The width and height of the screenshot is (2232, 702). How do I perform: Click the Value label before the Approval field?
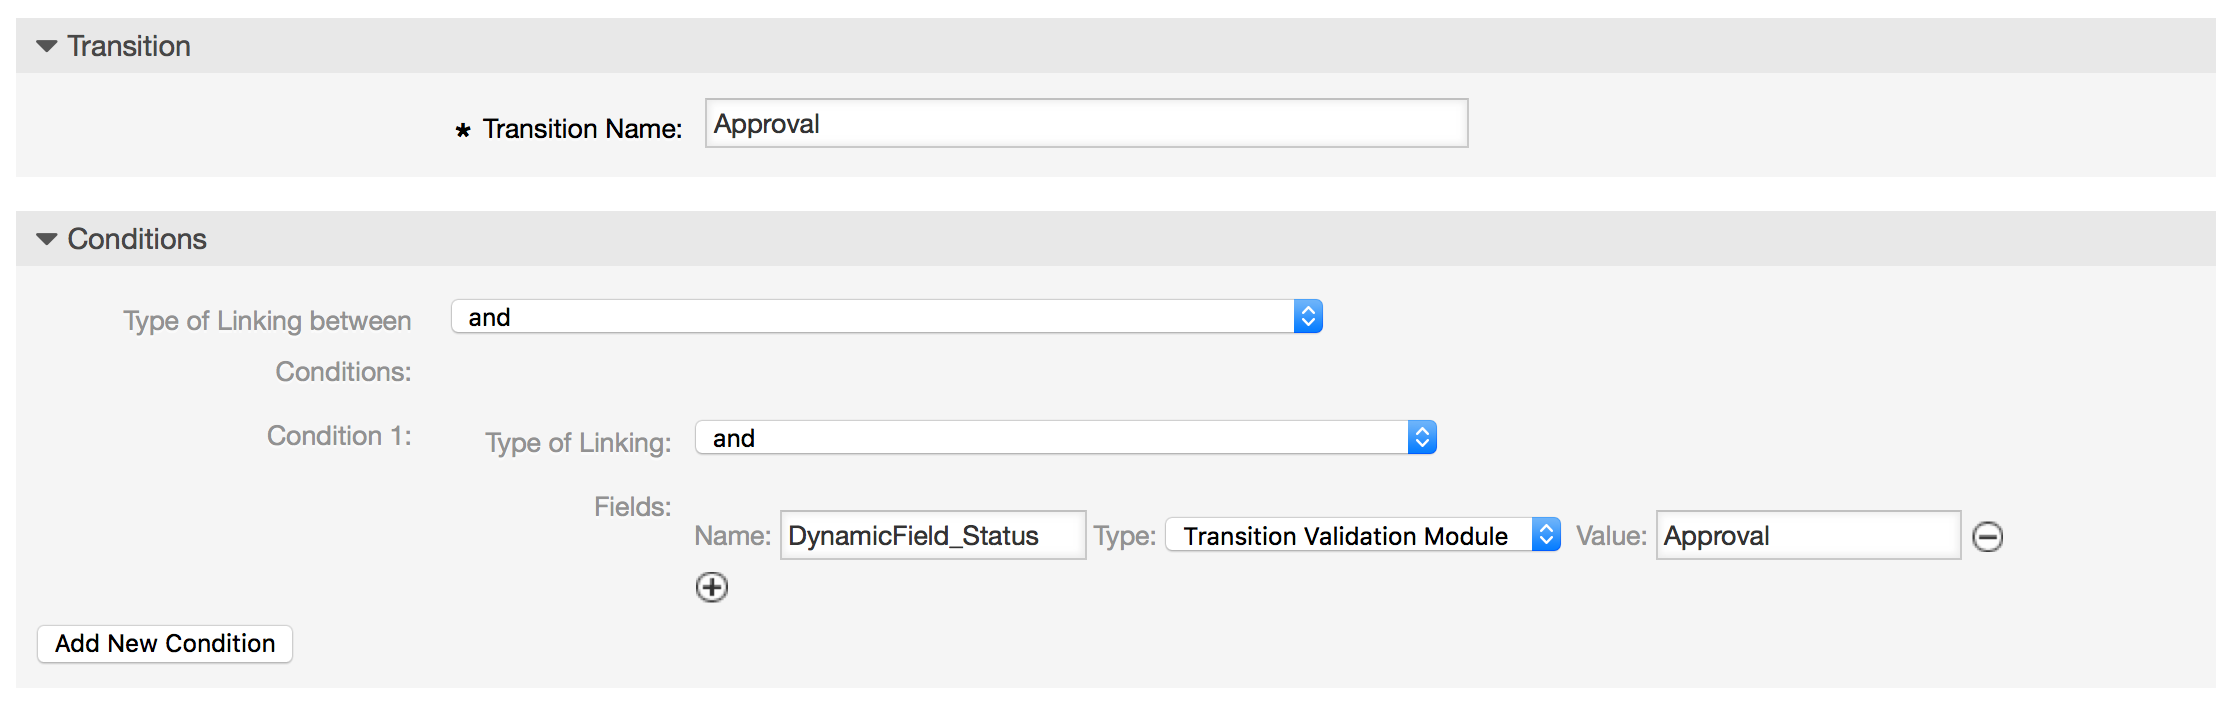[x=1611, y=536]
